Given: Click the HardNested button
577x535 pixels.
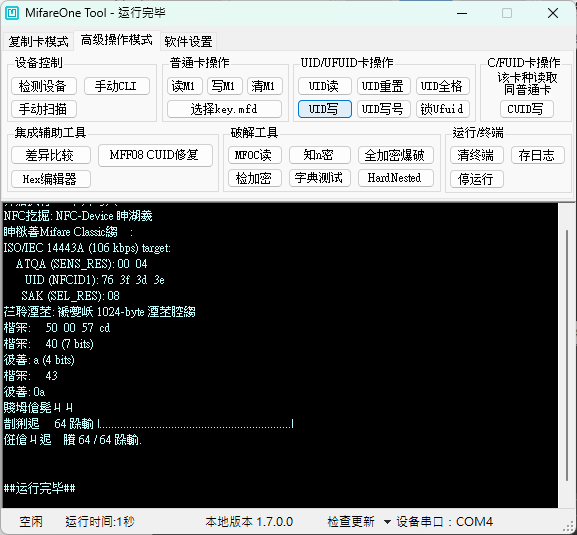Looking at the screenshot, I should click(x=396, y=178).
